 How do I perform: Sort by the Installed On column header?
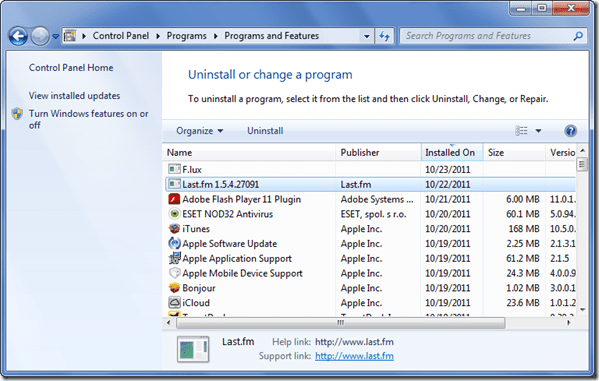point(452,152)
